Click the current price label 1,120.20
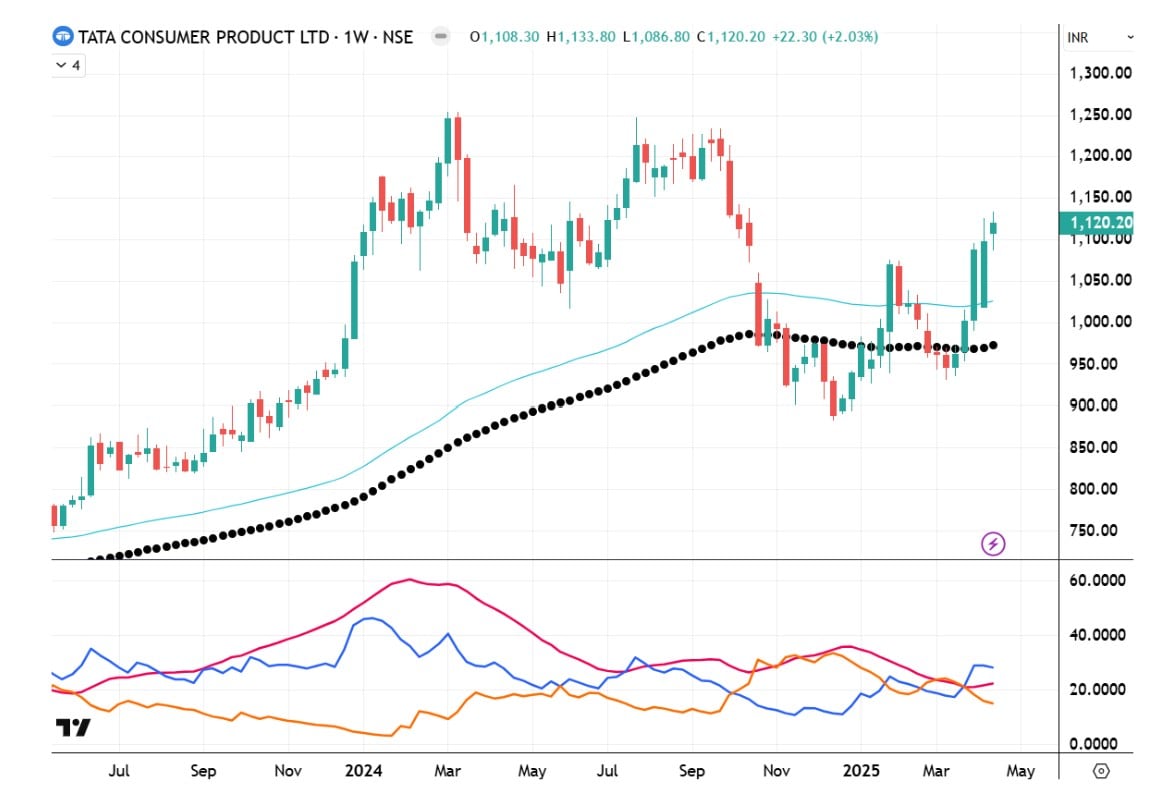The height and width of the screenshot is (810, 1164). (1098, 223)
